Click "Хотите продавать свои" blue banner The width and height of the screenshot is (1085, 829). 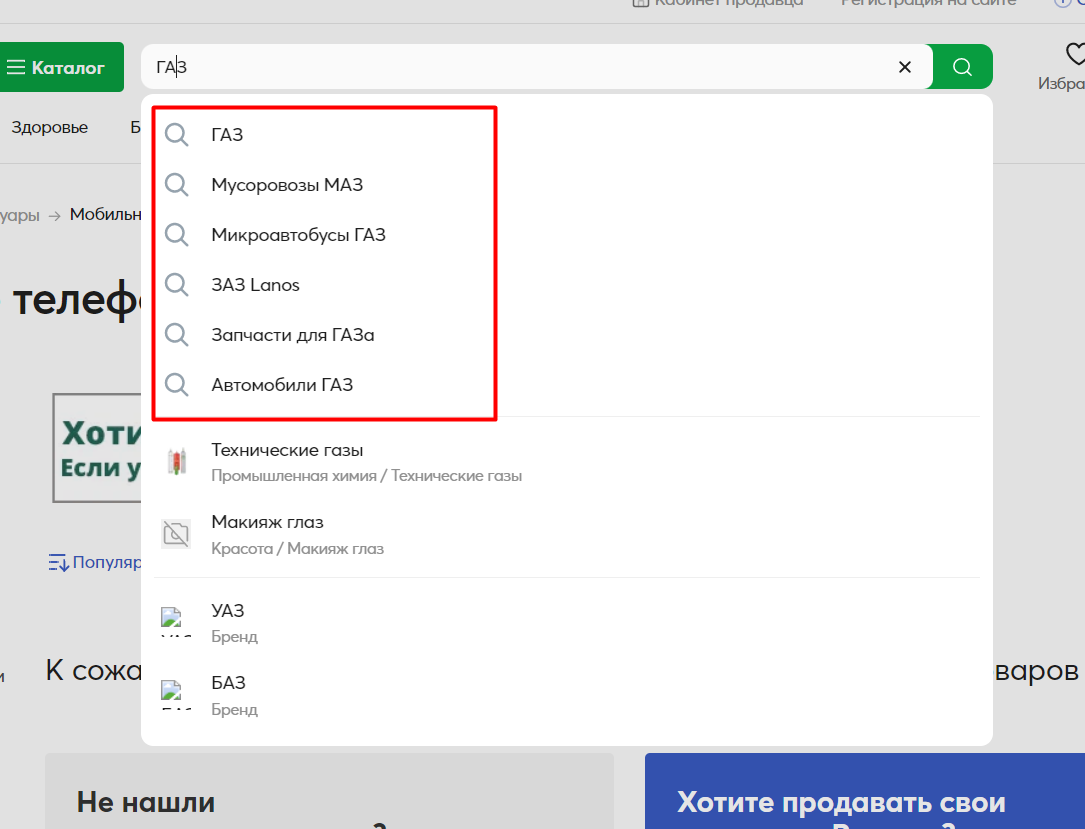tap(865, 791)
